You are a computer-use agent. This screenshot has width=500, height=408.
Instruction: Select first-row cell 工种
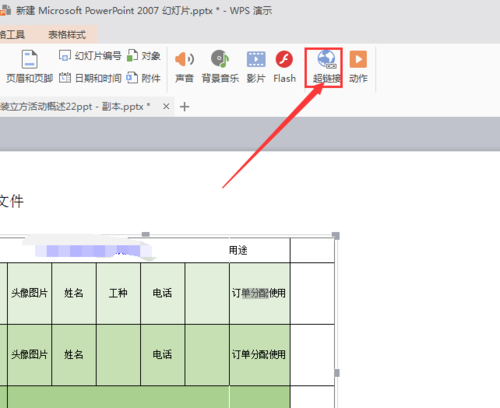tap(118, 293)
